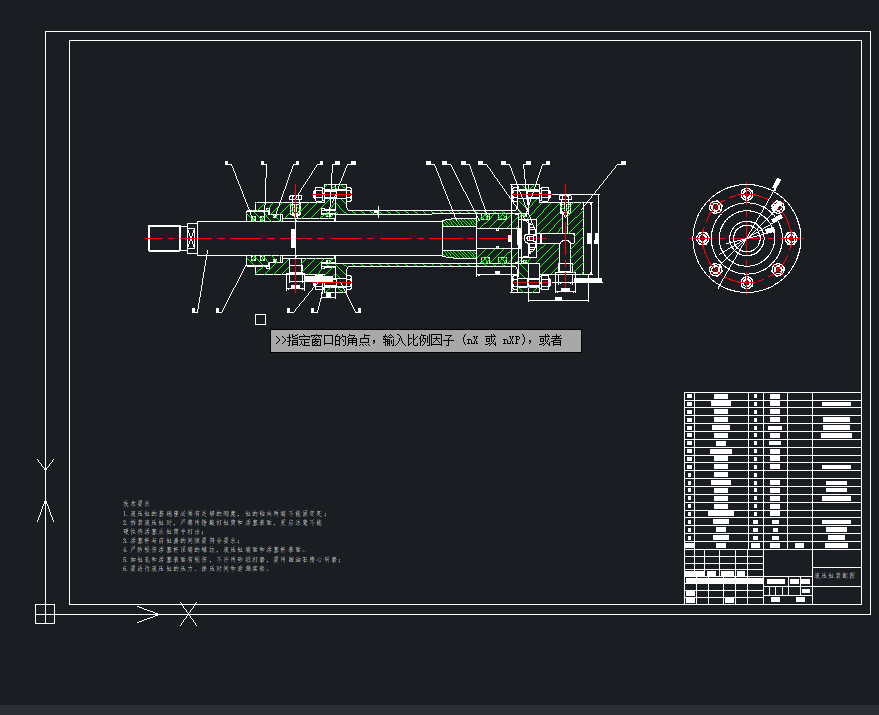Screen dimensions: 879x715
Task: Click the square pickbox cursor below the cylinder
Action: pos(260,319)
